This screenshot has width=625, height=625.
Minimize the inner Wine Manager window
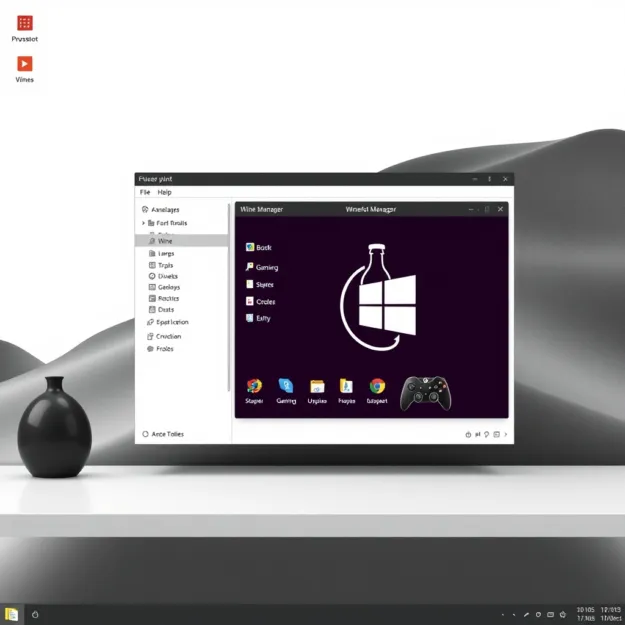point(471,209)
